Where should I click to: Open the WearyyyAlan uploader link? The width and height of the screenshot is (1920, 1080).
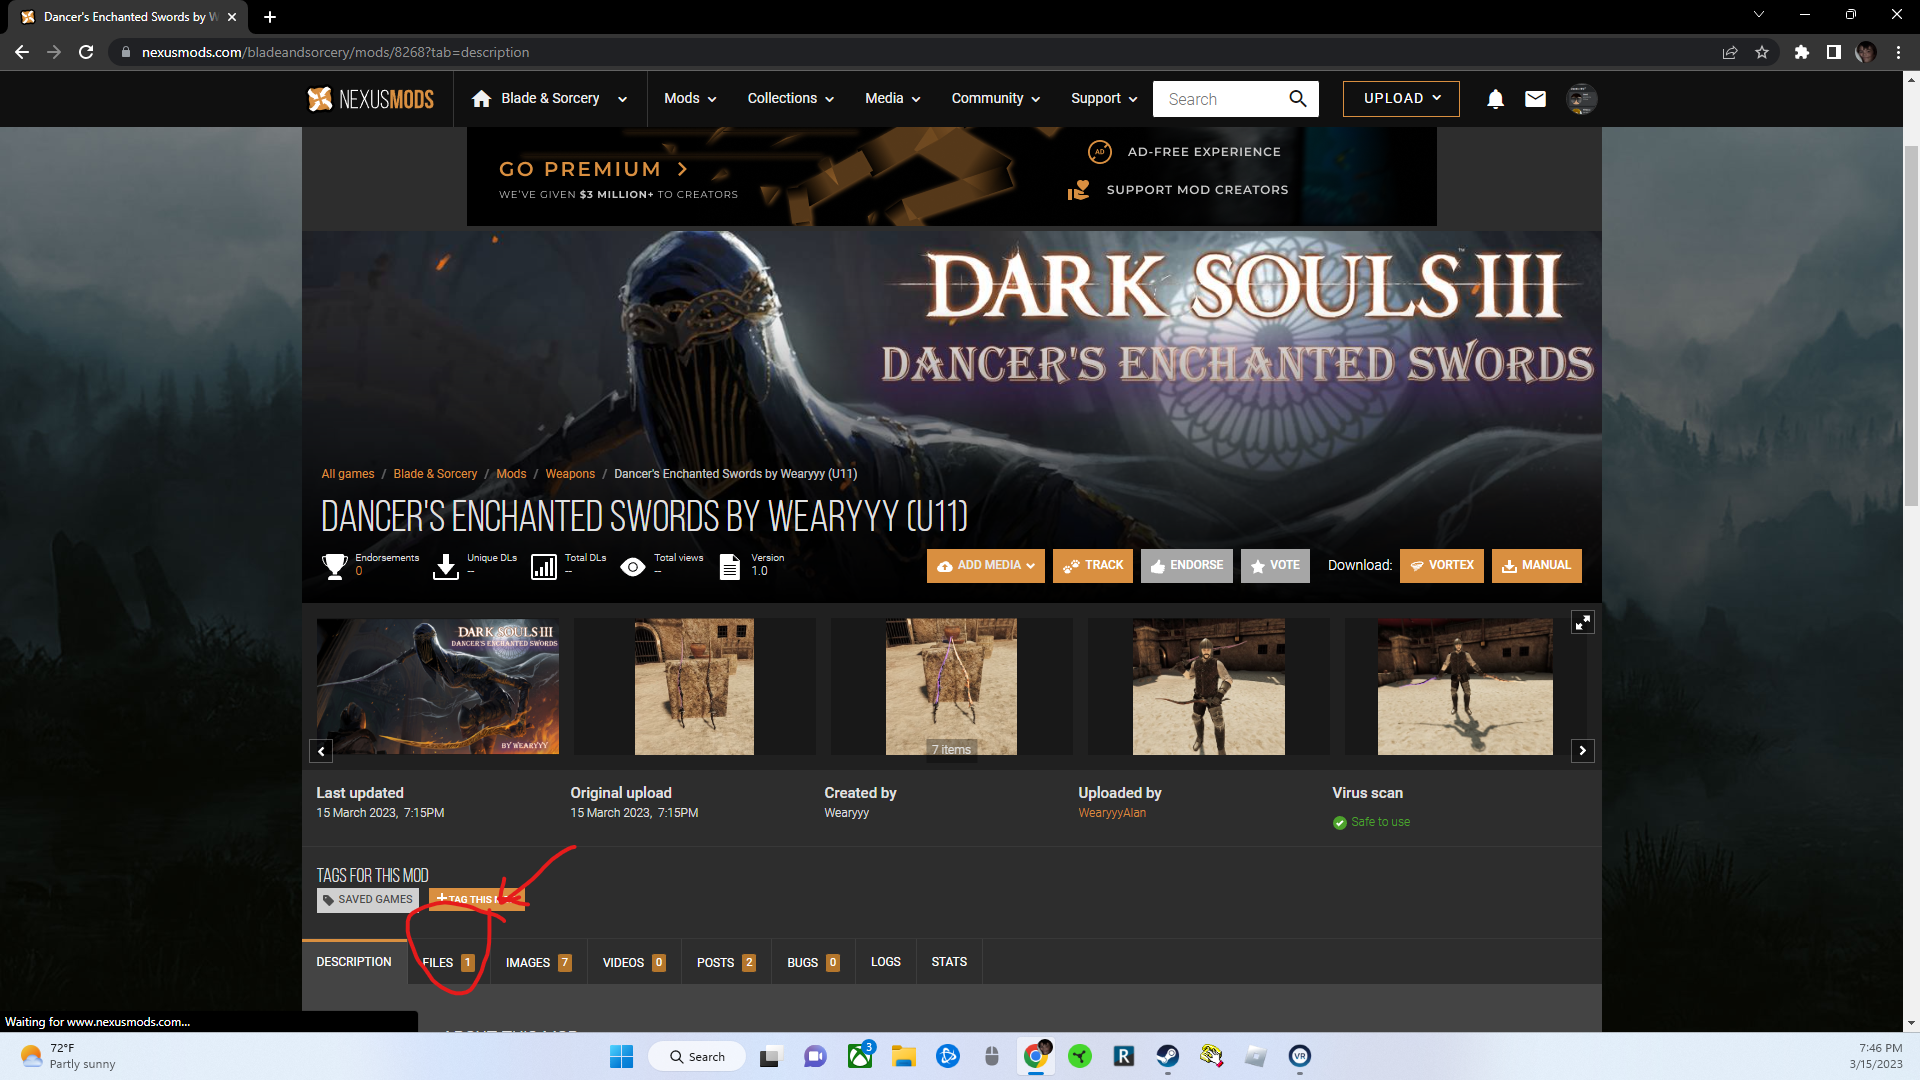pyautogui.click(x=1112, y=813)
